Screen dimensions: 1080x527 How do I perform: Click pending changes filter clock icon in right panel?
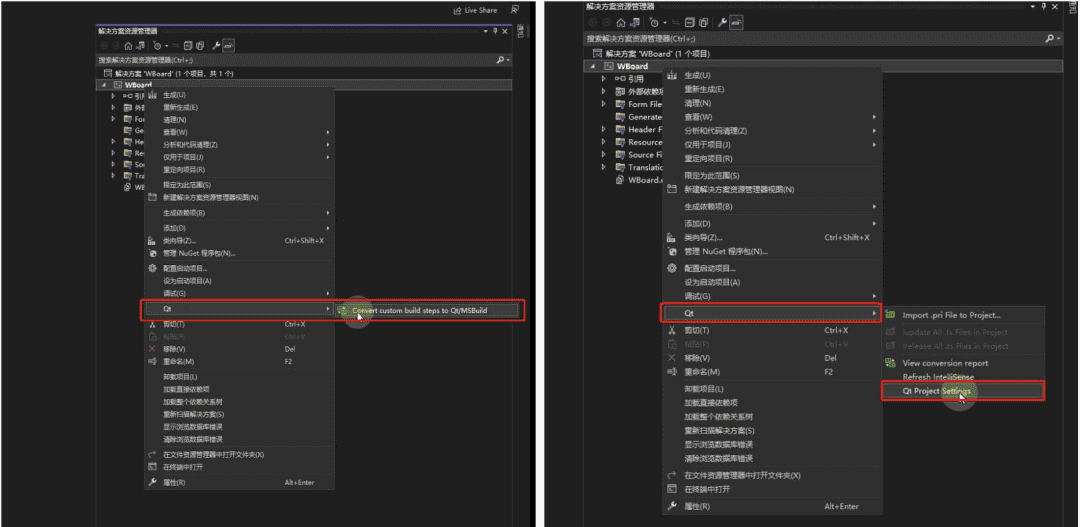[654, 23]
